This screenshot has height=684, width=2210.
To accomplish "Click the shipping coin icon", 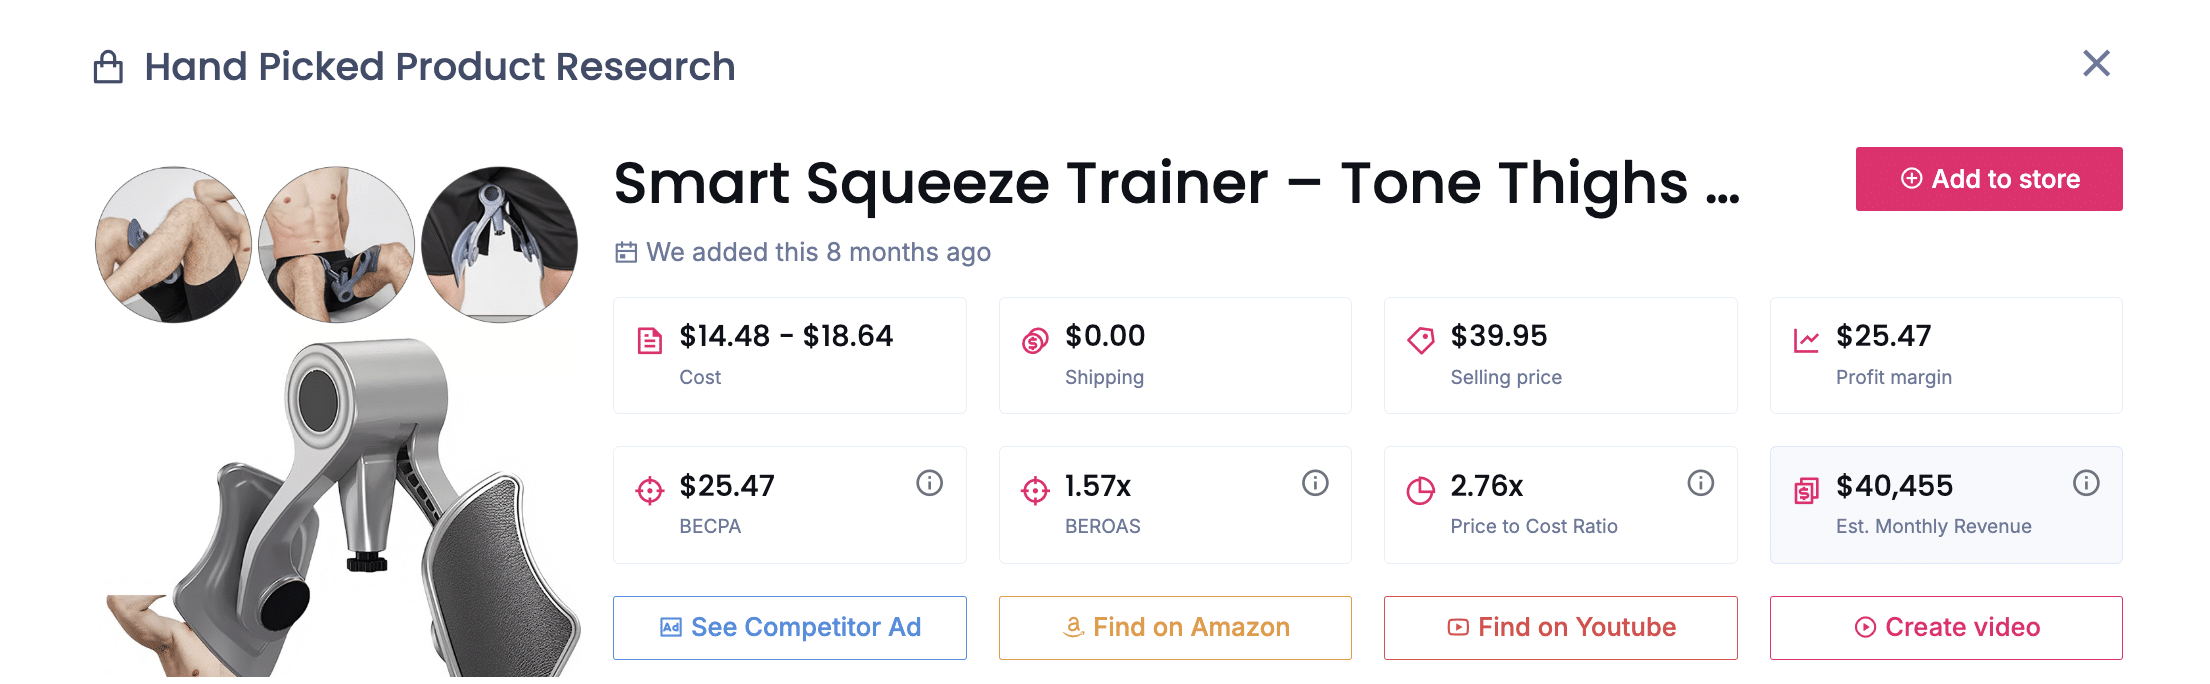I will pos(1035,339).
